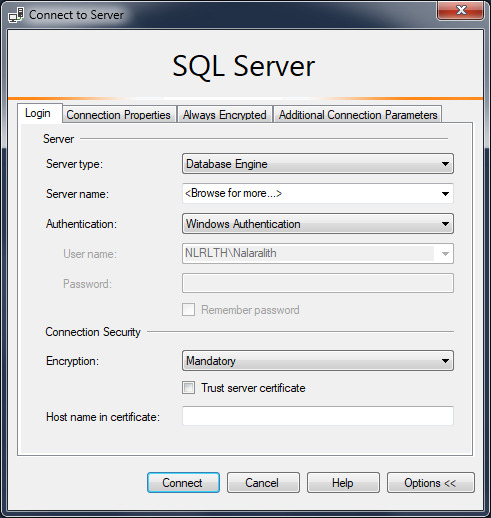Switch to the Connection Properties tab
The image size is (491, 518).
[119, 115]
